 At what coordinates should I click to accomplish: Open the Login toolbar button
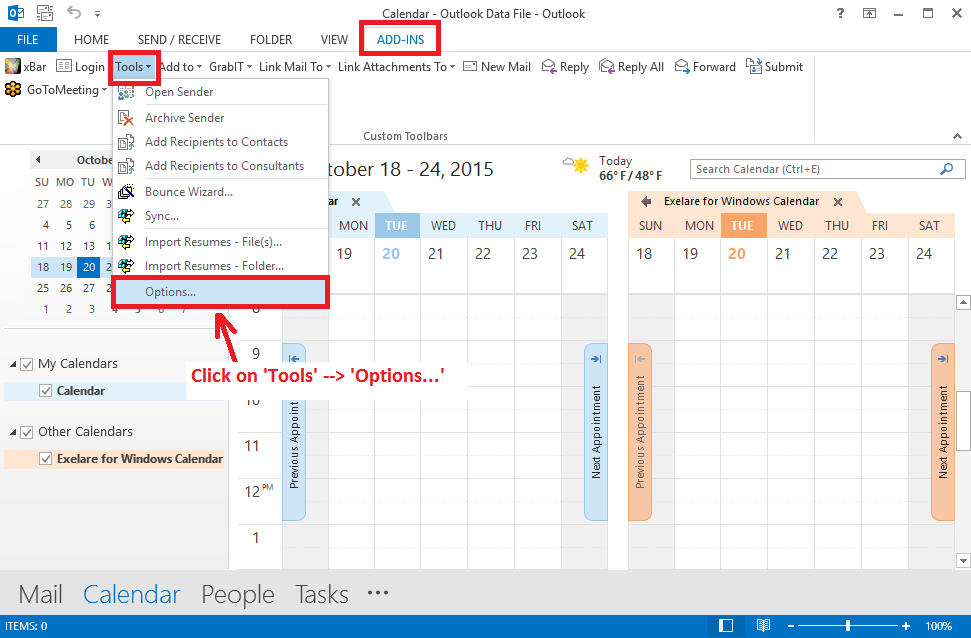(x=81, y=66)
